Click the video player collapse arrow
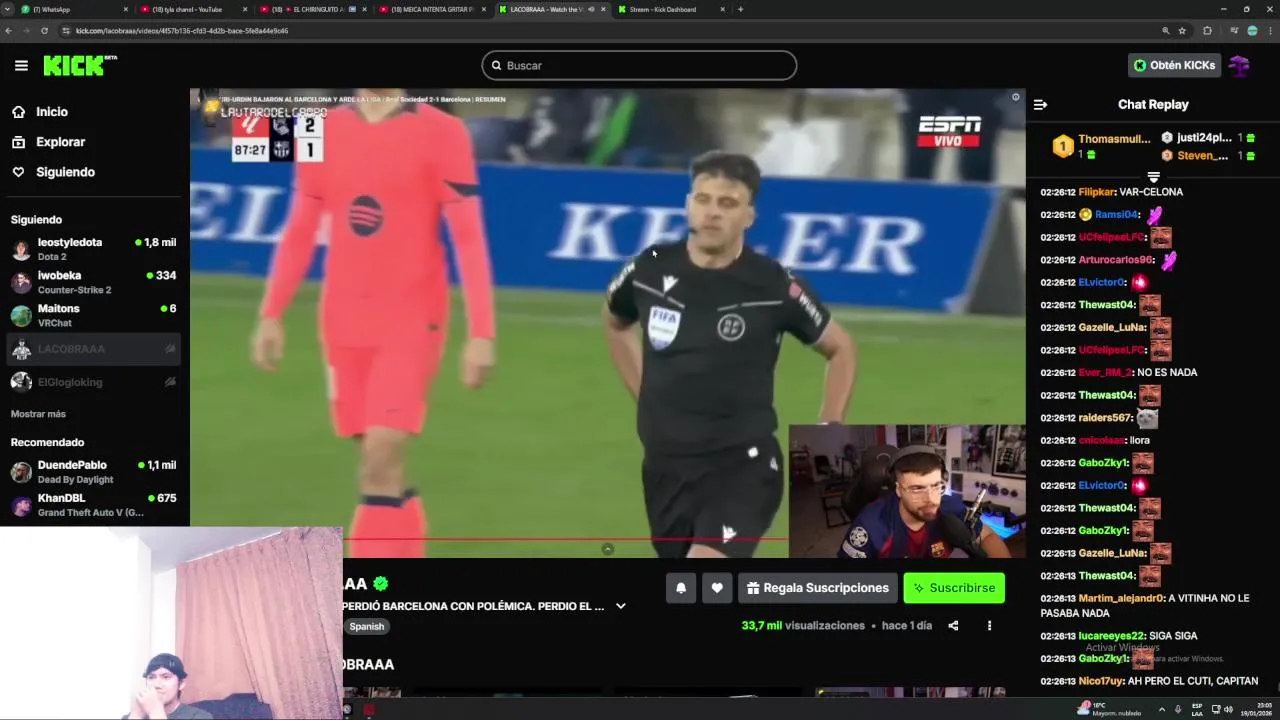The width and height of the screenshot is (1280, 720). pos(607,549)
